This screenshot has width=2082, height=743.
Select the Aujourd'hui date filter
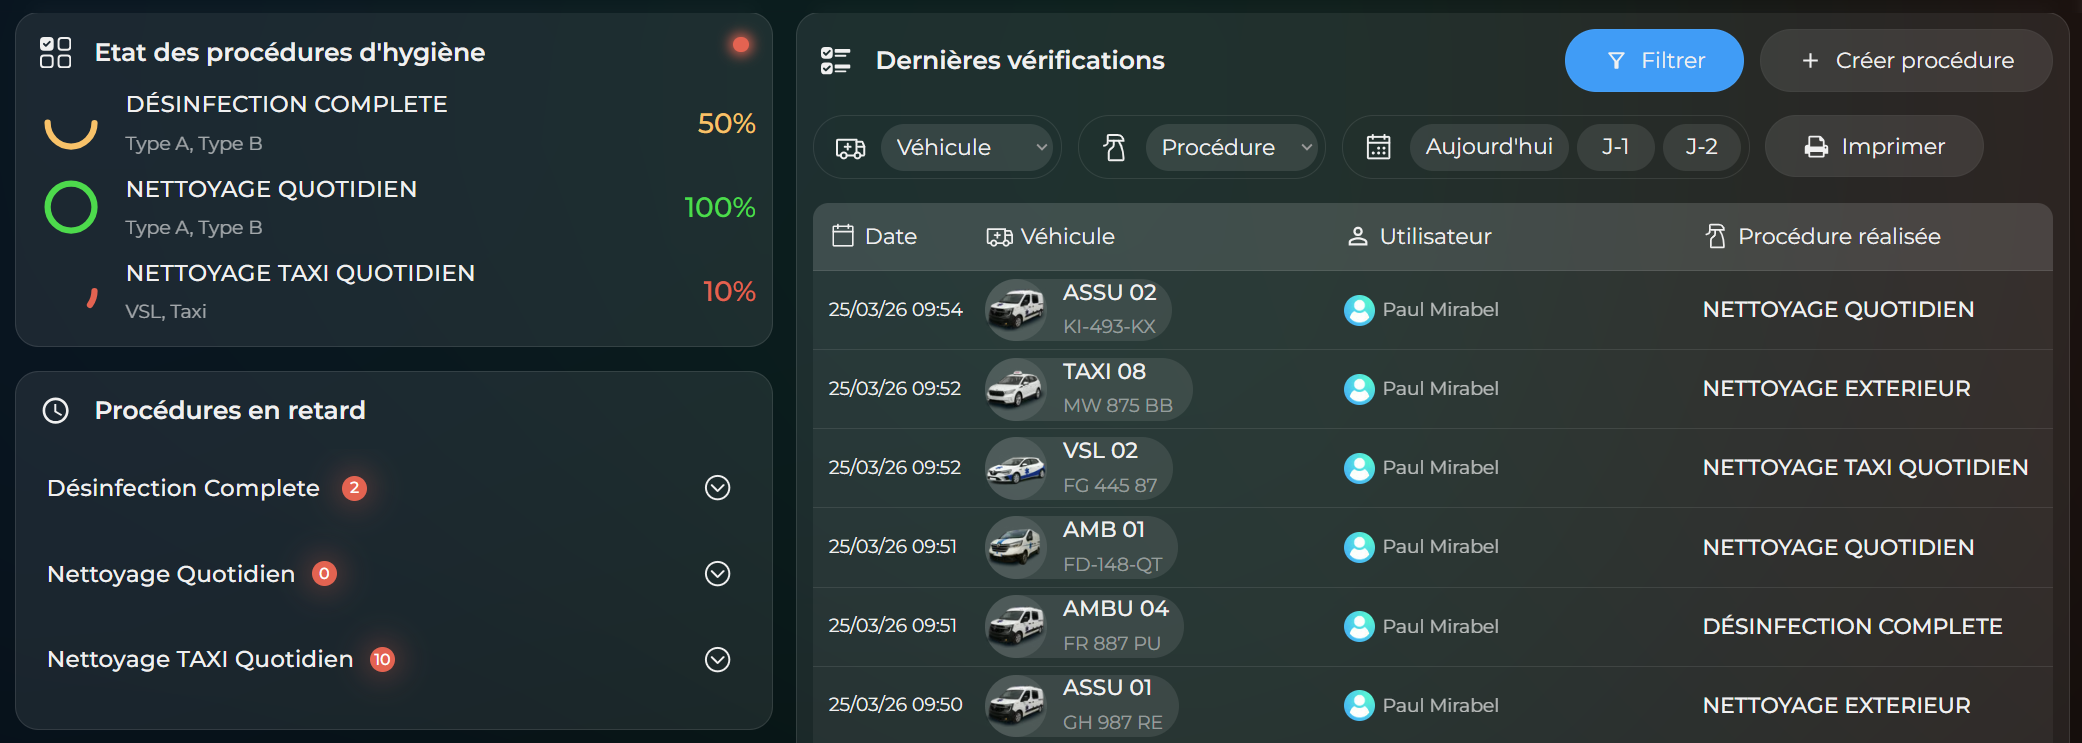click(x=1489, y=147)
